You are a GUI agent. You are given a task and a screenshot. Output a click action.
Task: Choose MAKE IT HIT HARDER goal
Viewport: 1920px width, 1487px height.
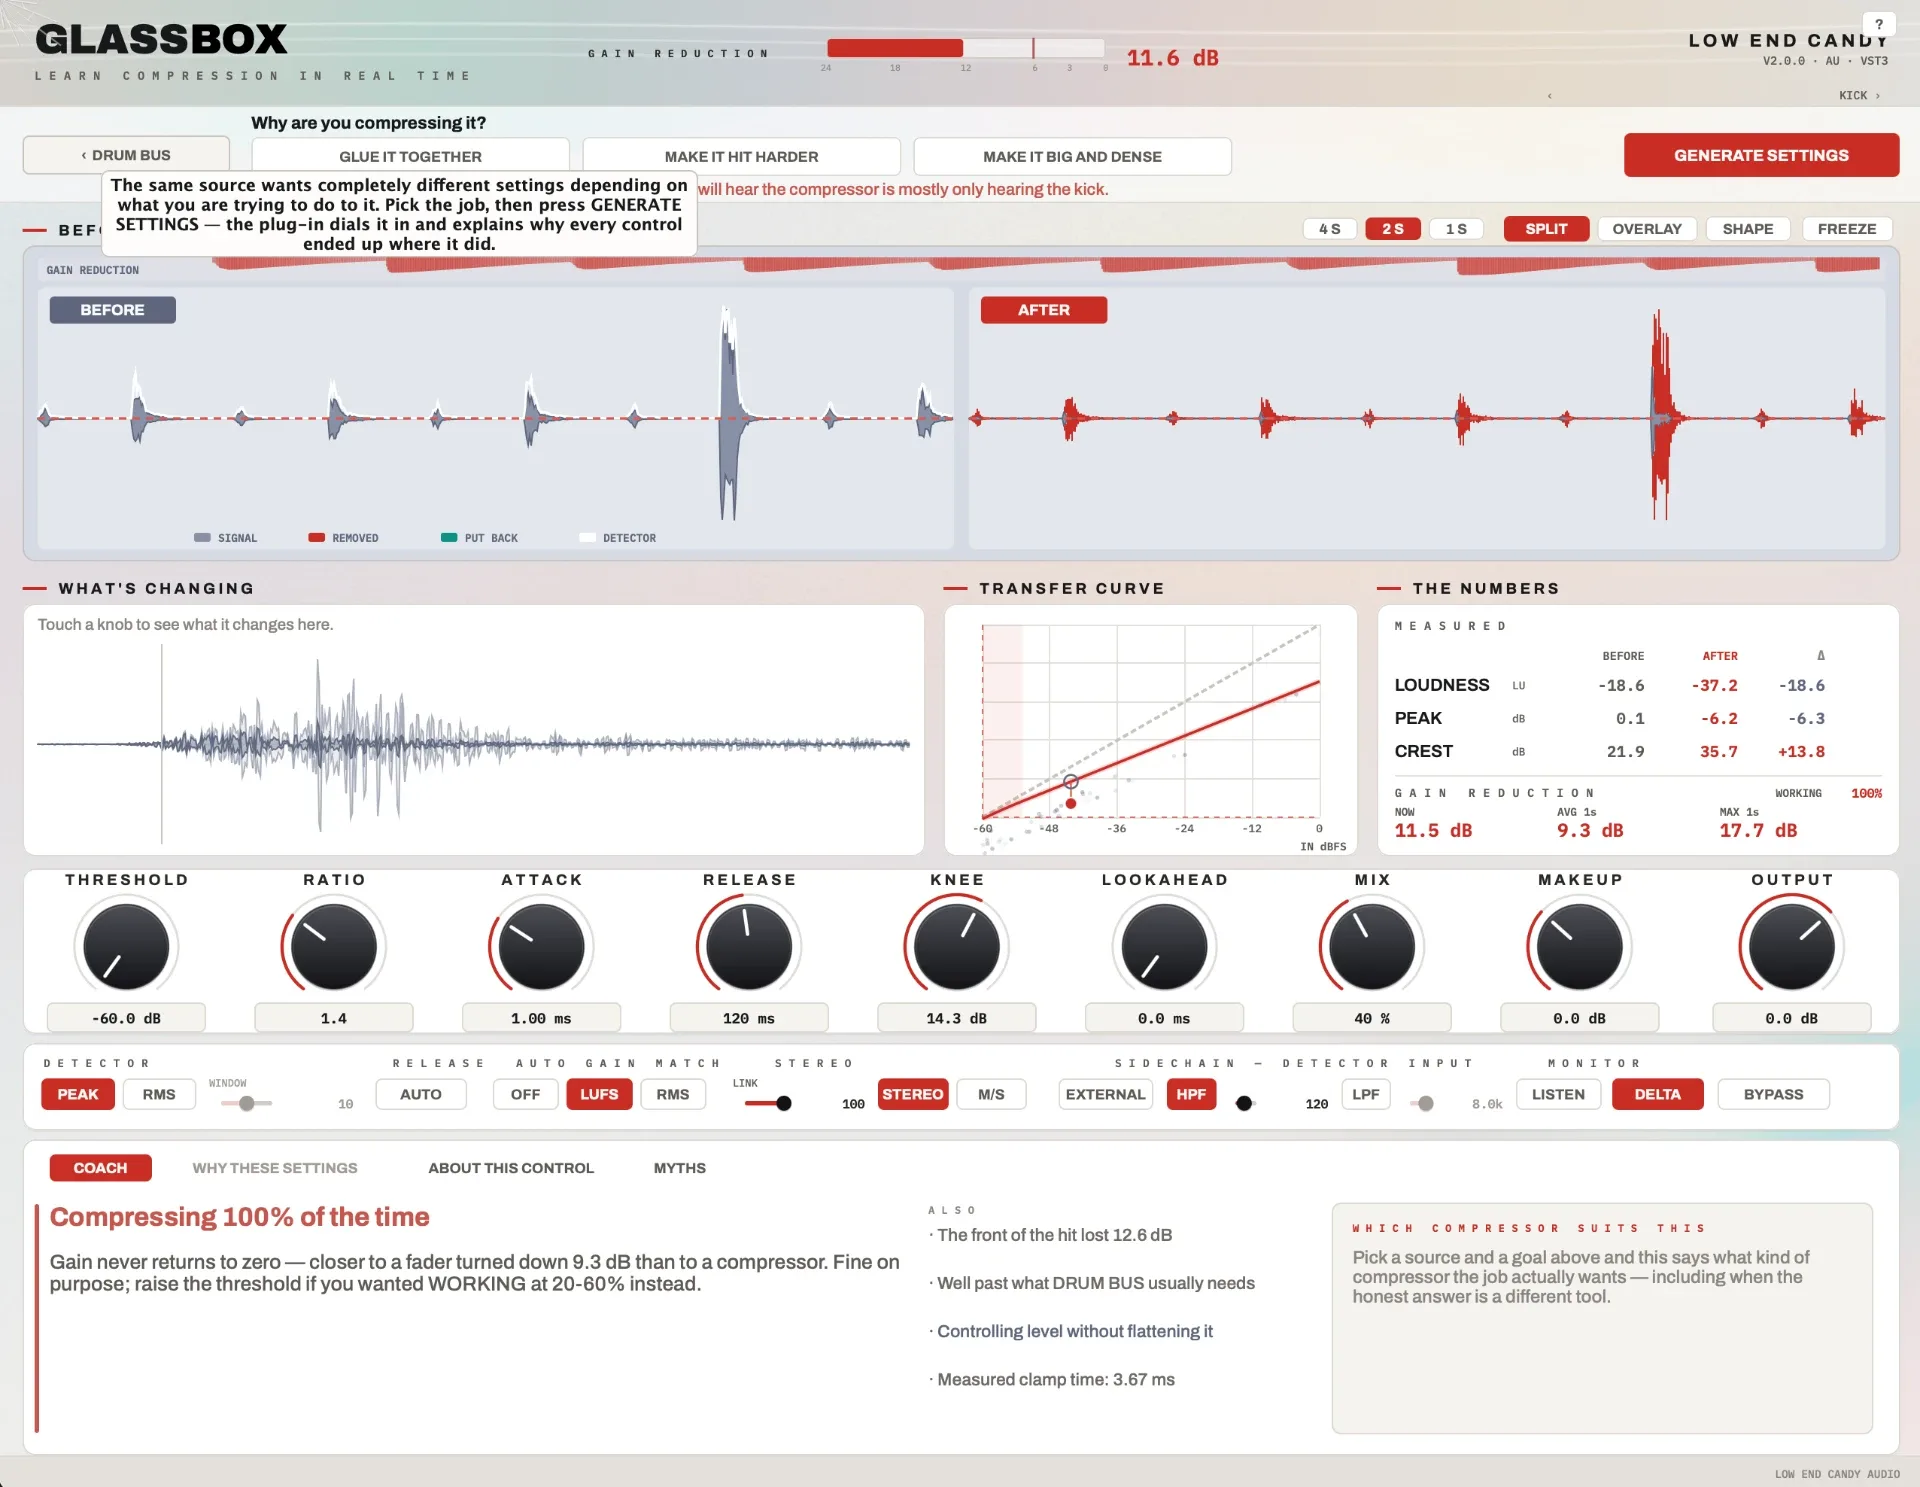click(x=741, y=156)
